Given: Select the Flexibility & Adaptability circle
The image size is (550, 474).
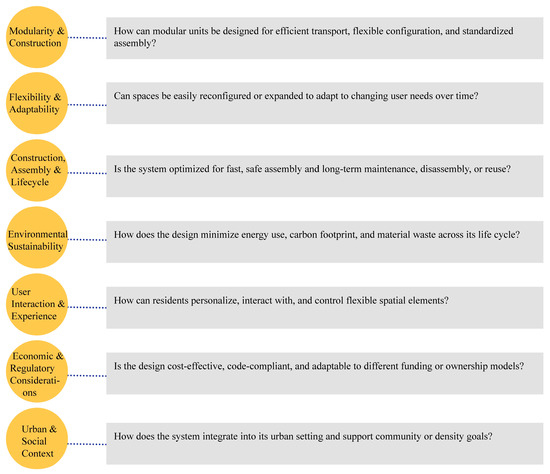Looking at the screenshot, I should click(x=37, y=103).
